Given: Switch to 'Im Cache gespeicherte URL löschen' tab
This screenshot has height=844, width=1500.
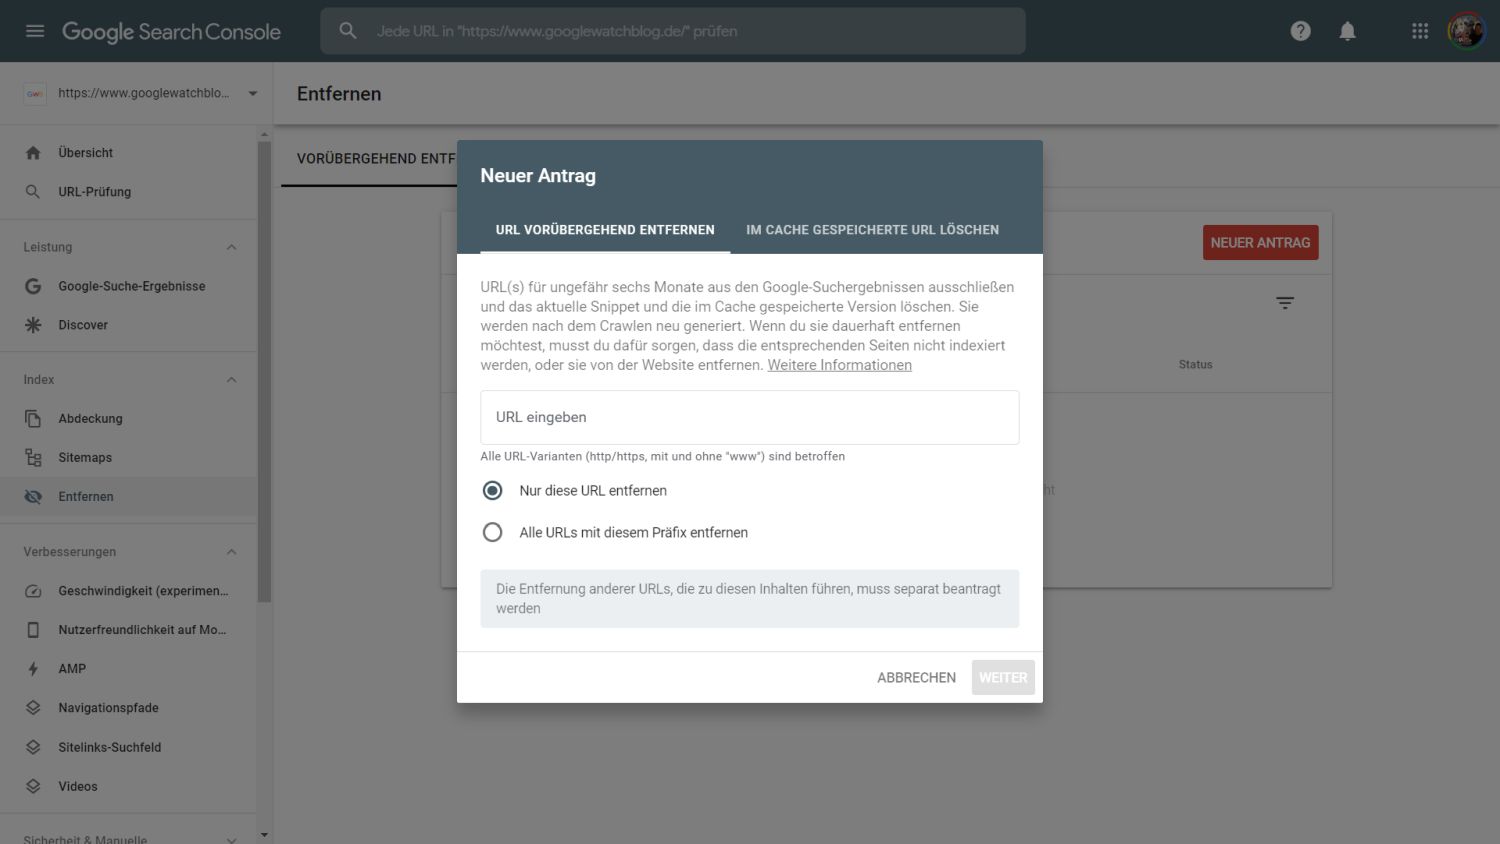Looking at the screenshot, I should pyautogui.click(x=872, y=230).
